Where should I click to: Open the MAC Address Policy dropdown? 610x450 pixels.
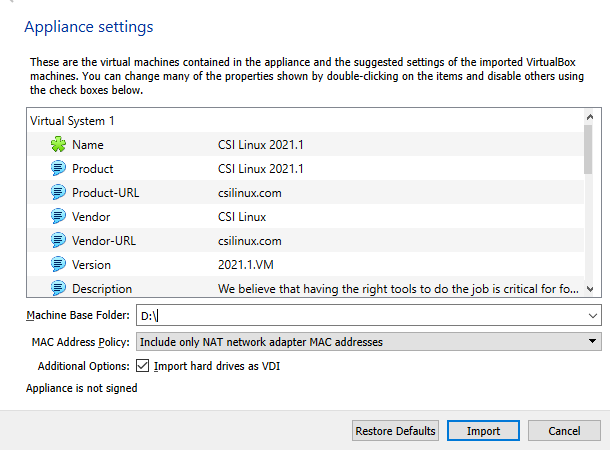(x=368, y=341)
